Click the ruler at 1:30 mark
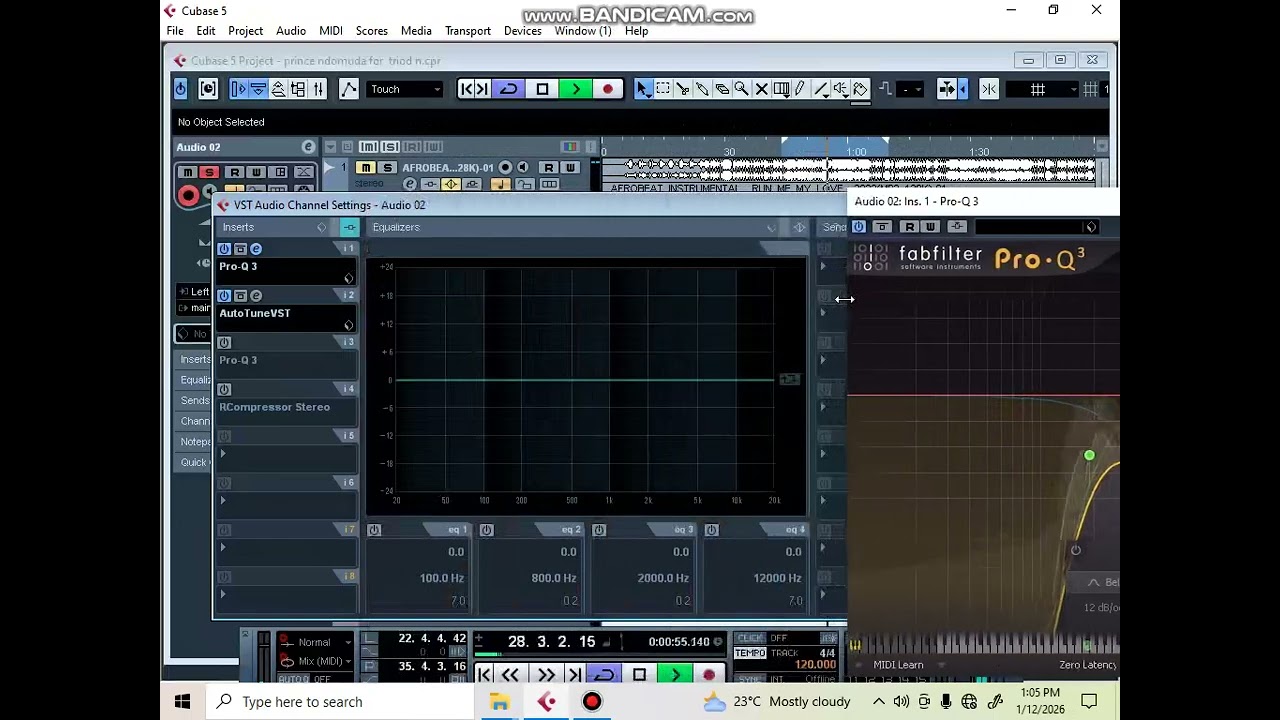Viewport: 1280px width, 720px height. coord(978,152)
